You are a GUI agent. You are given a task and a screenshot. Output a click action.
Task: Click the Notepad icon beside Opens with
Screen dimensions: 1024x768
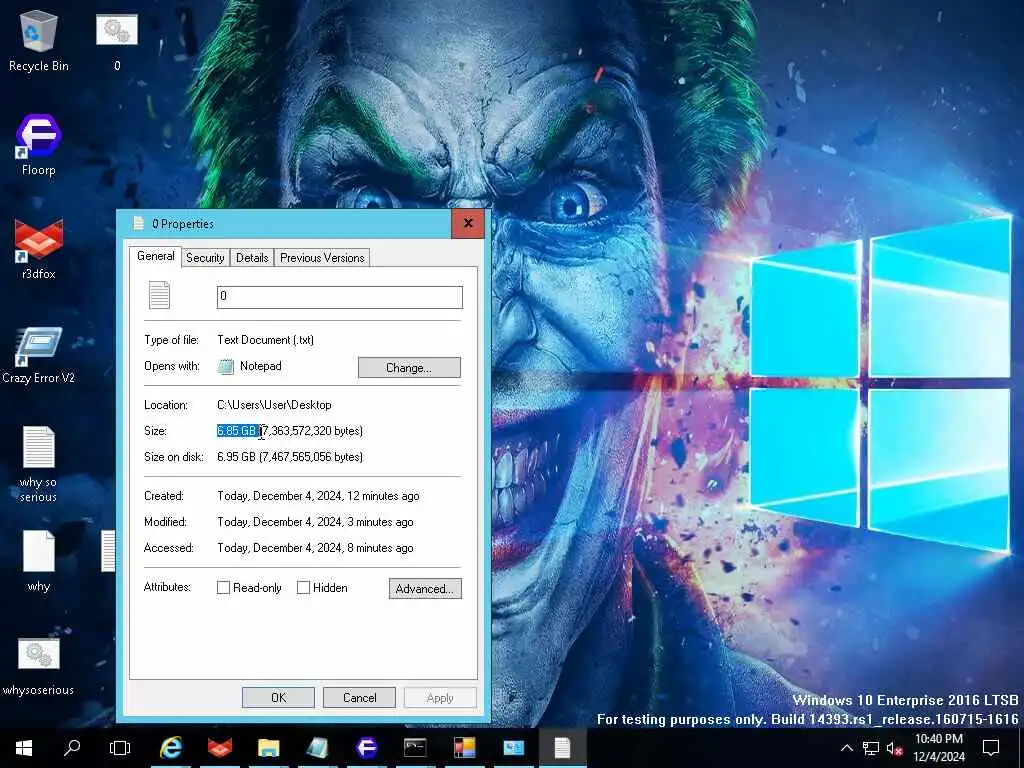click(x=225, y=366)
